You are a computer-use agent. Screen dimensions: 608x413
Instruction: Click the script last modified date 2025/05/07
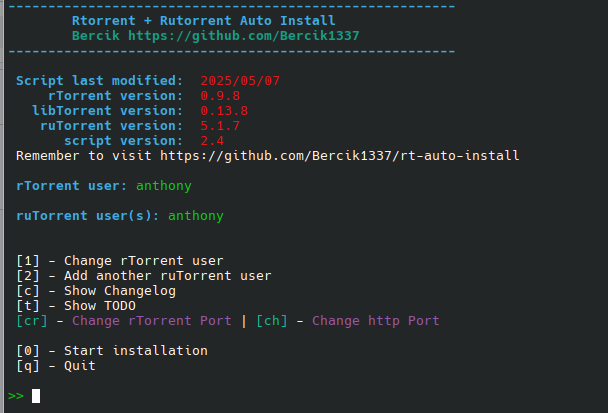click(x=240, y=80)
